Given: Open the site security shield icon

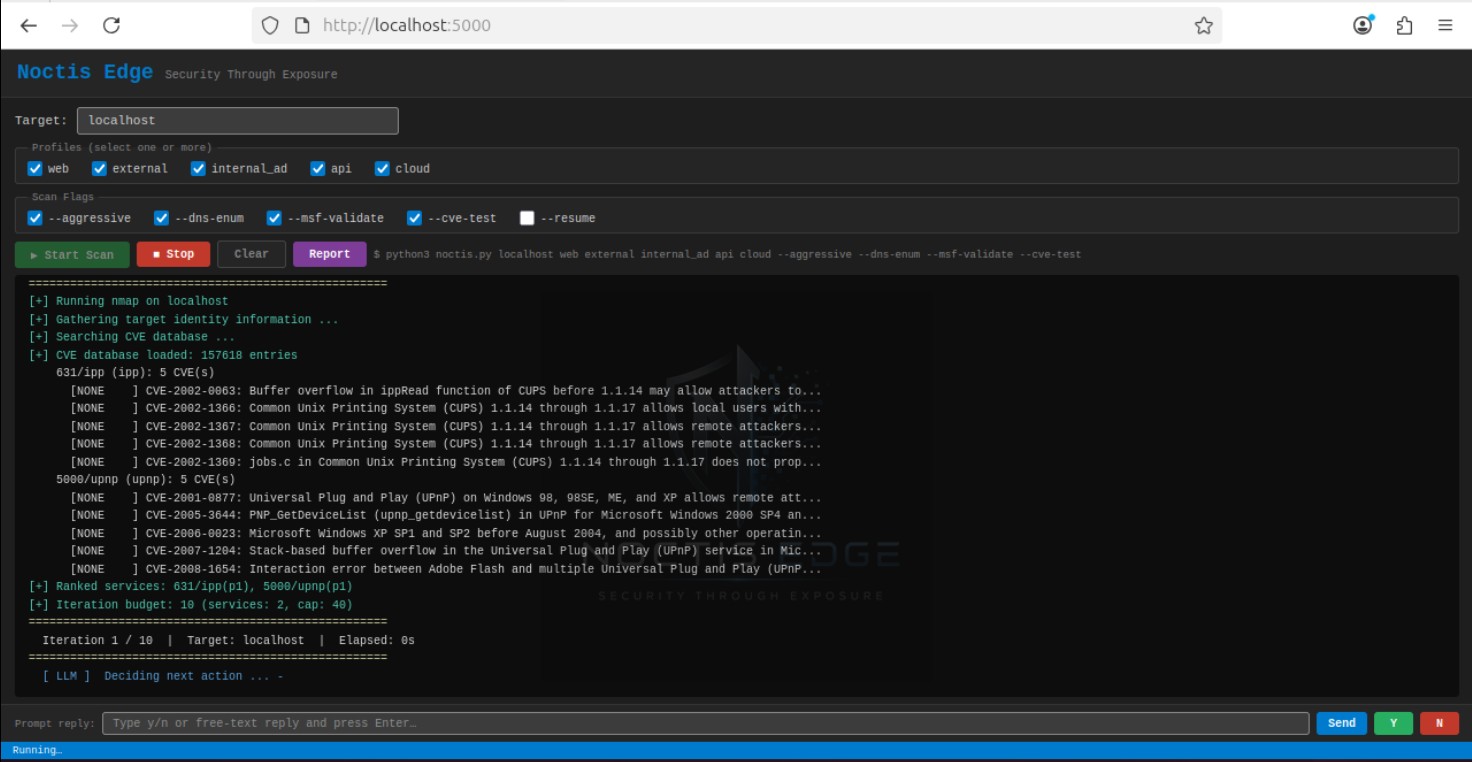Looking at the screenshot, I should 270,26.
